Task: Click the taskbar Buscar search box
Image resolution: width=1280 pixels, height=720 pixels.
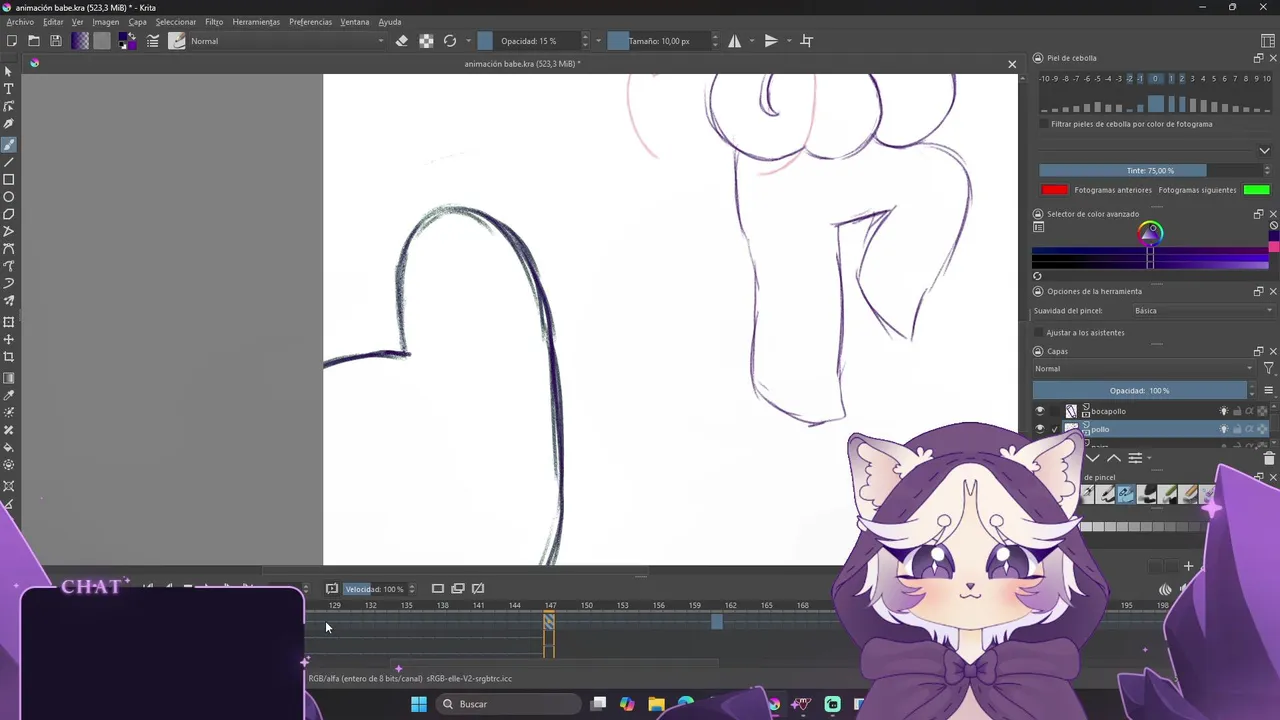Action: (x=508, y=704)
